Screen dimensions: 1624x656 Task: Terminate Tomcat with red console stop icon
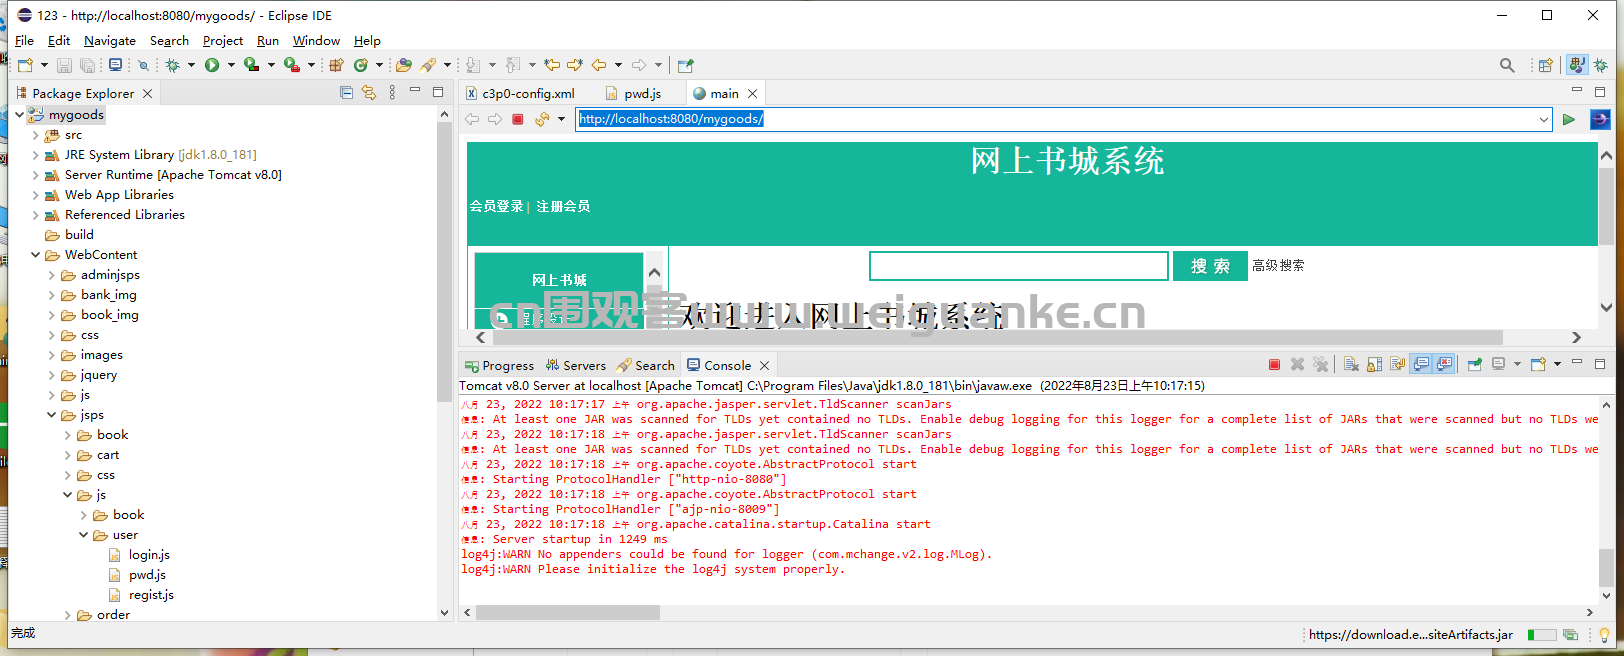click(x=1274, y=365)
